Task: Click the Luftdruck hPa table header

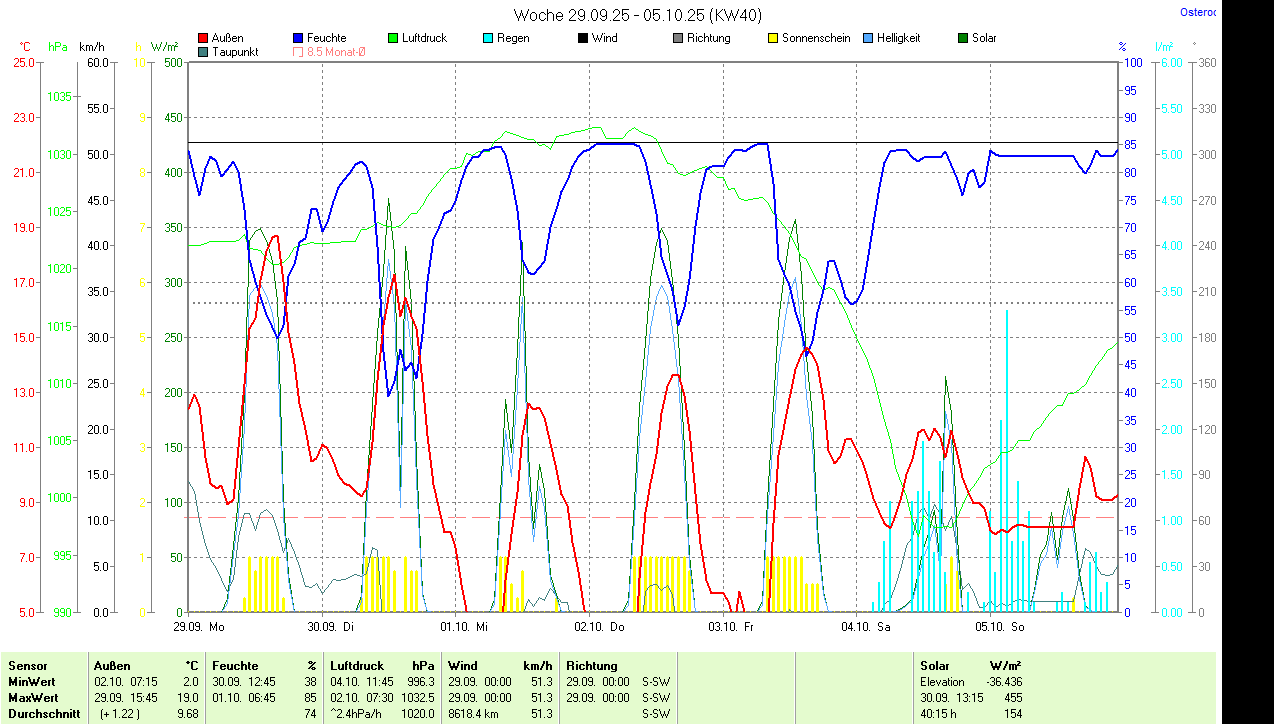Action: click(383, 666)
